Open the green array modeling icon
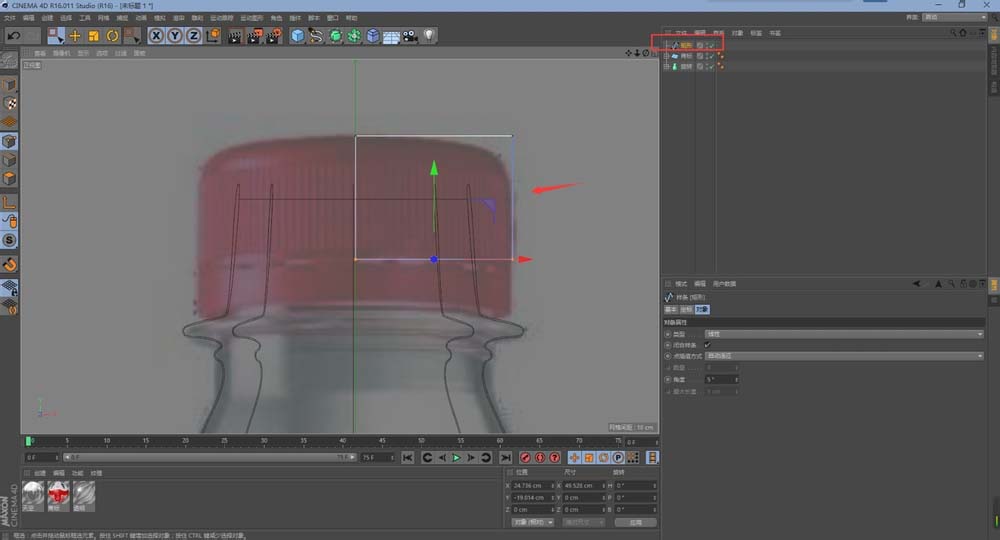This screenshot has height=540, width=1000. click(x=354, y=36)
